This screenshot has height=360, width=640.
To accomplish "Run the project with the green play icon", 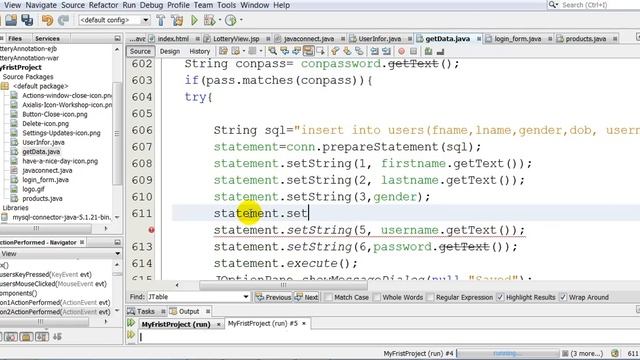I will point(194,20).
